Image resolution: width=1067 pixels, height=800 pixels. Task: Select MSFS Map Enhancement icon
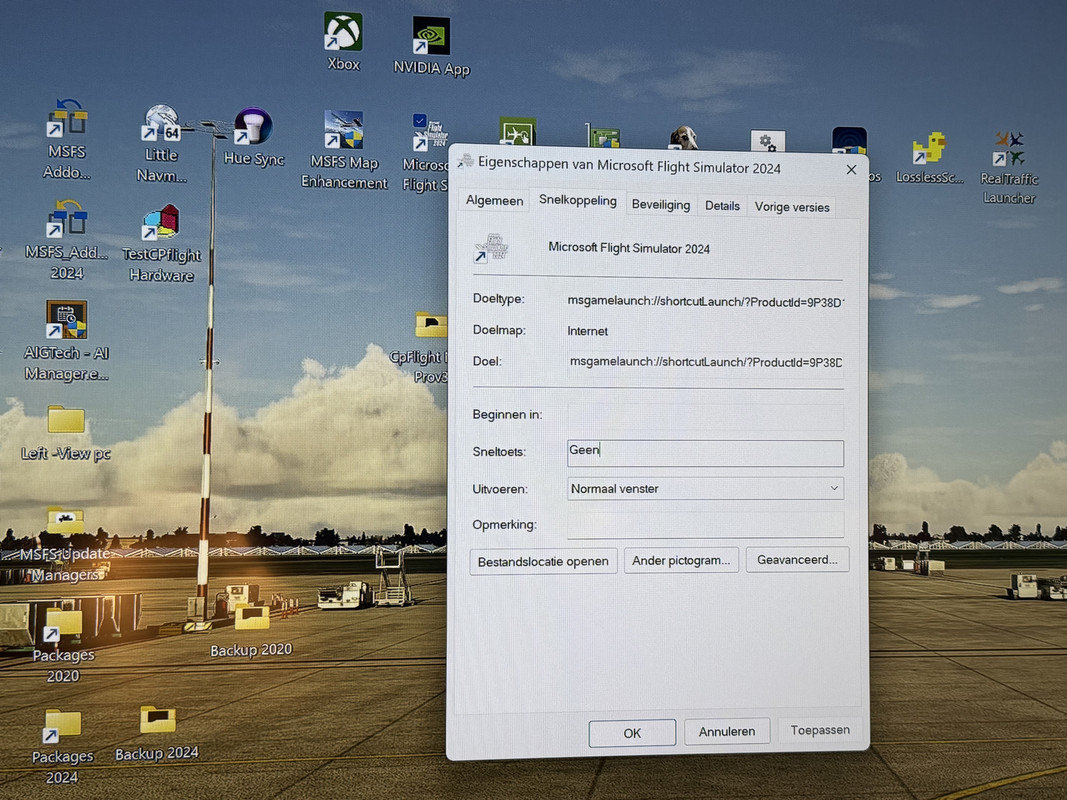344,150
